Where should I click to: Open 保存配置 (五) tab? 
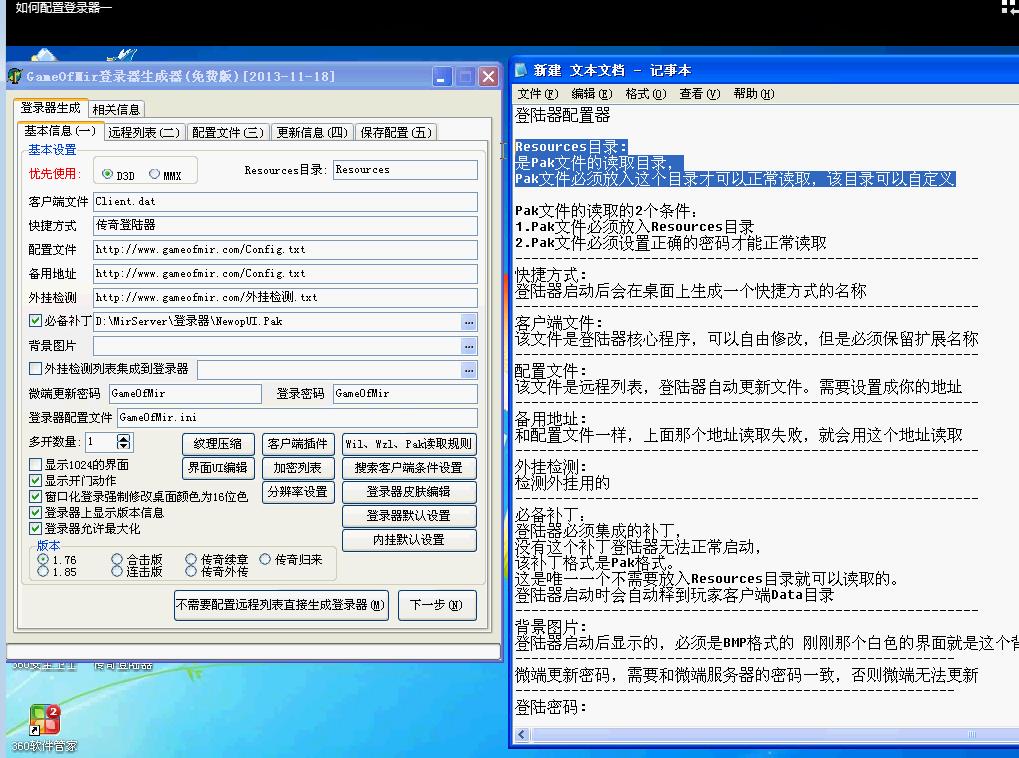(x=396, y=133)
